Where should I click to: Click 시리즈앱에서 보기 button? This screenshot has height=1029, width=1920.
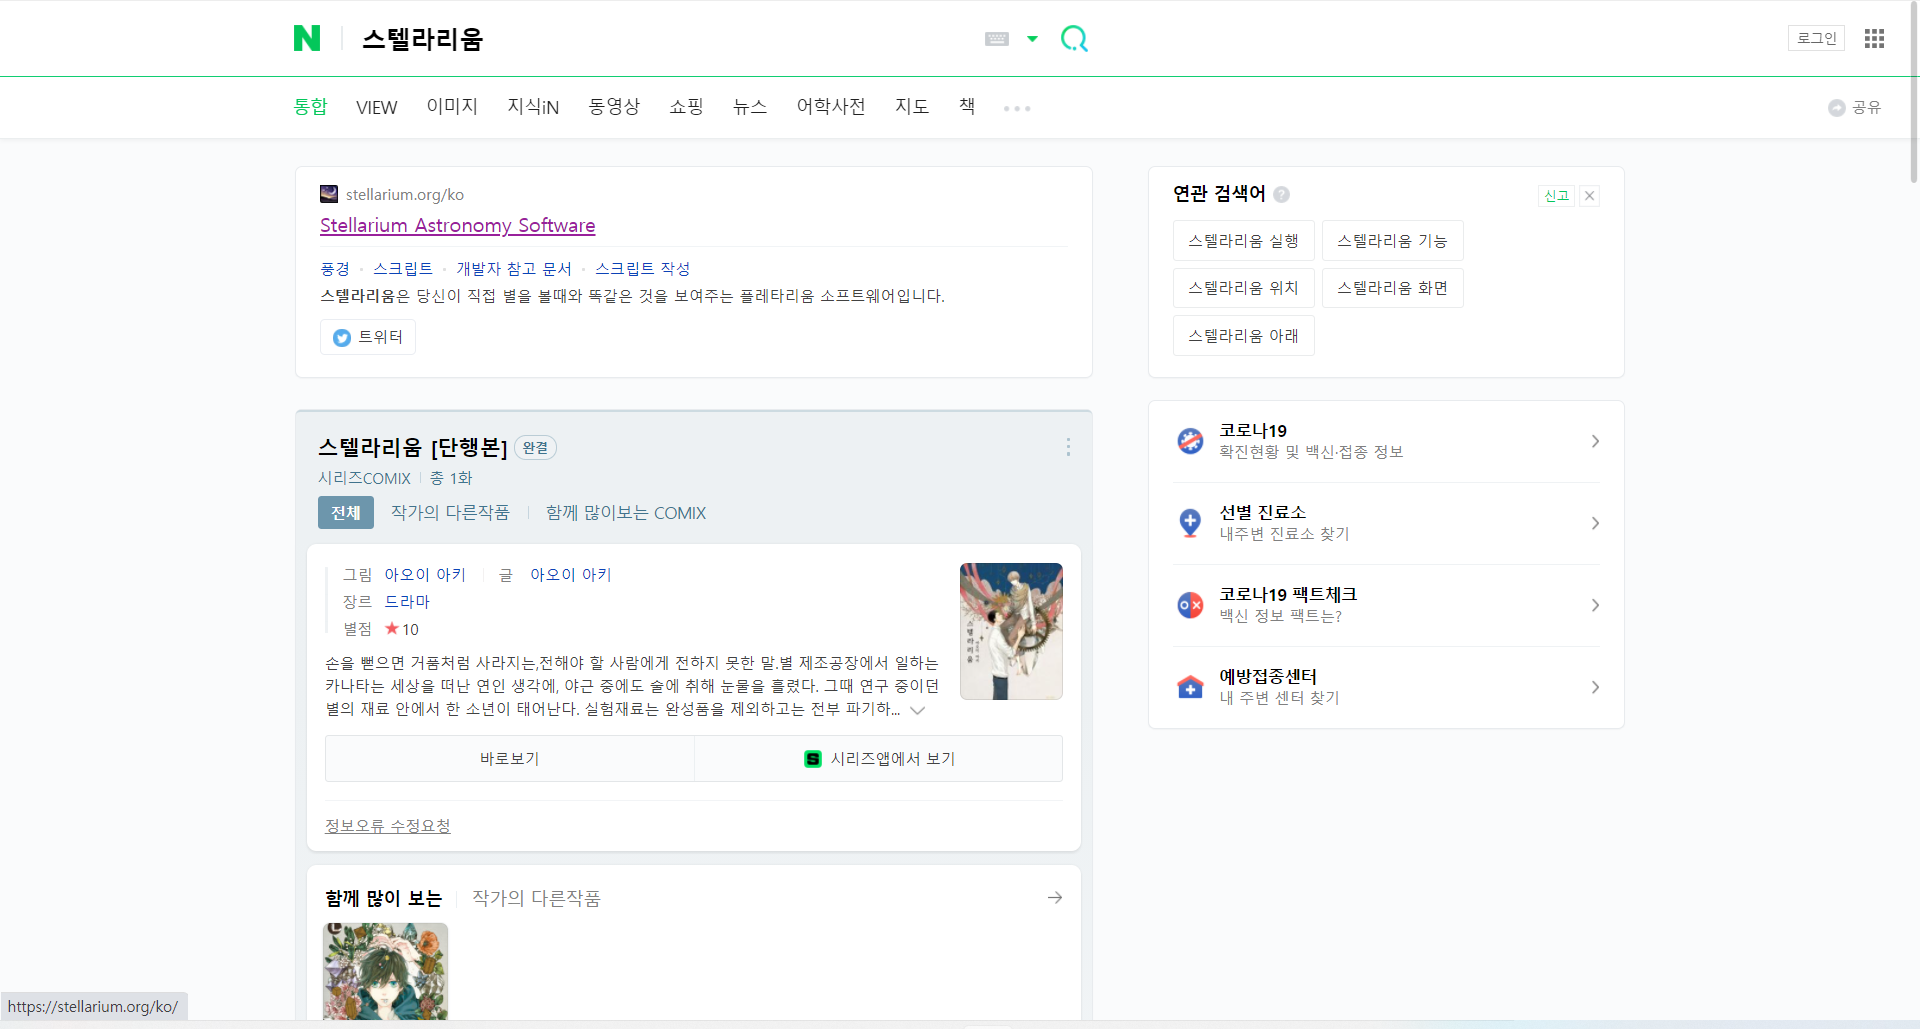(879, 758)
